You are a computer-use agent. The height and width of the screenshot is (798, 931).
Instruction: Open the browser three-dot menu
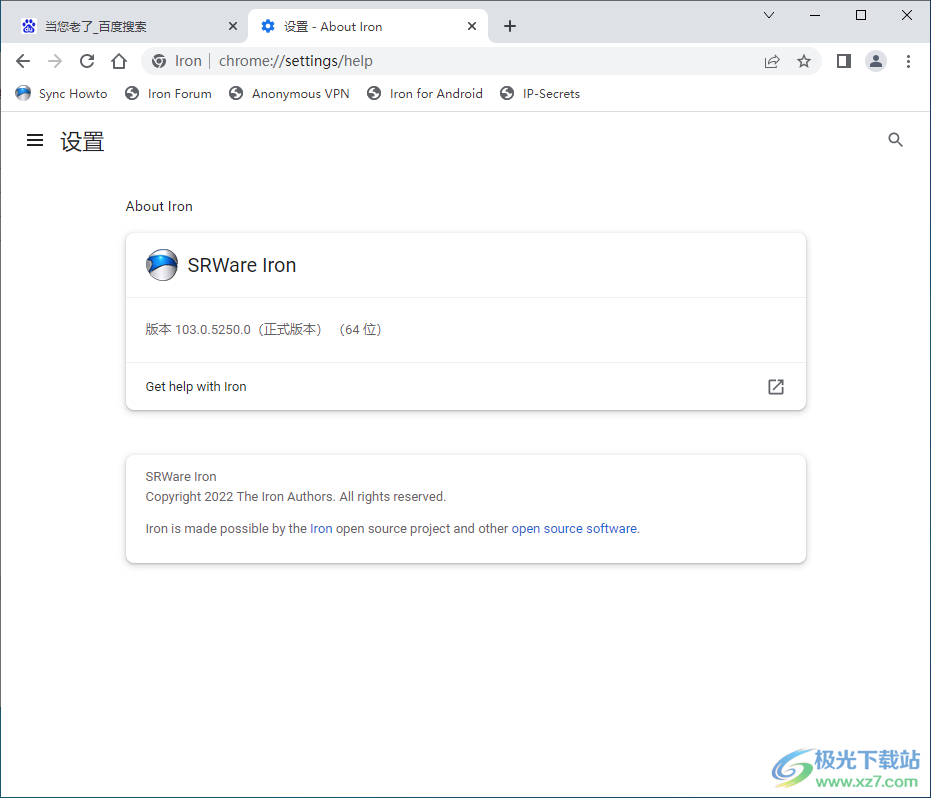point(909,61)
